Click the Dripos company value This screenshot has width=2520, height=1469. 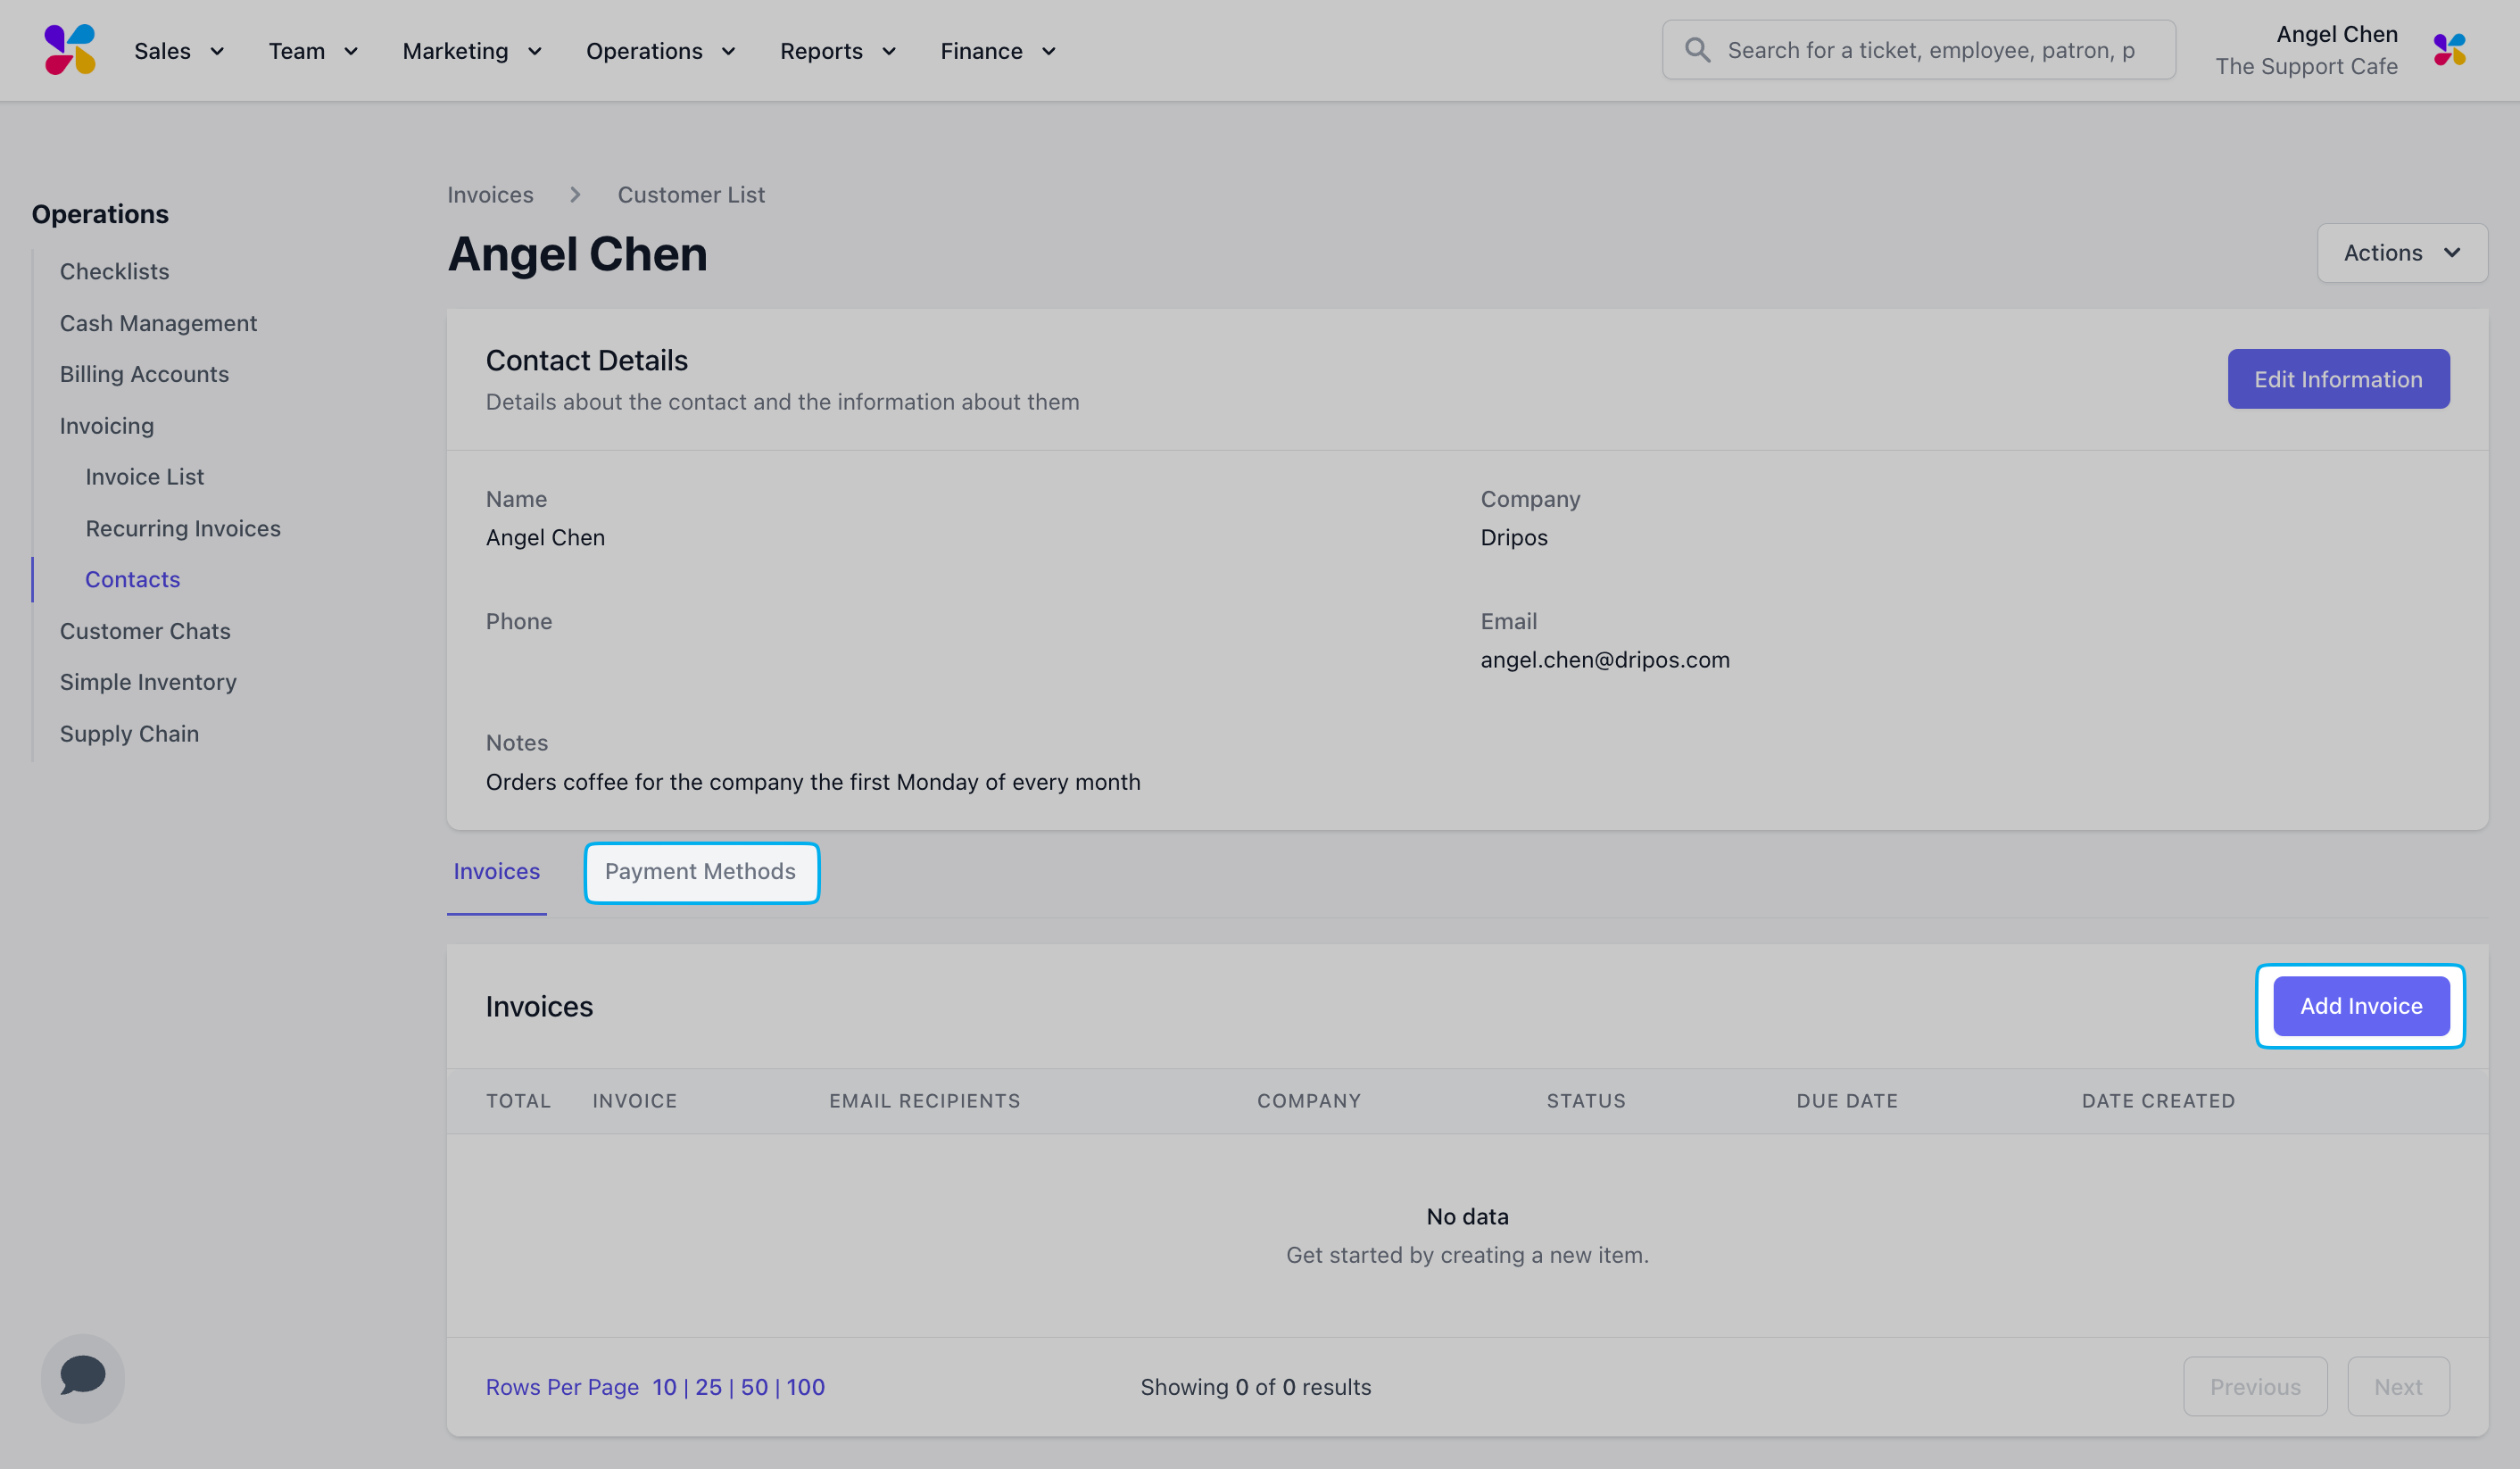(1513, 537)
